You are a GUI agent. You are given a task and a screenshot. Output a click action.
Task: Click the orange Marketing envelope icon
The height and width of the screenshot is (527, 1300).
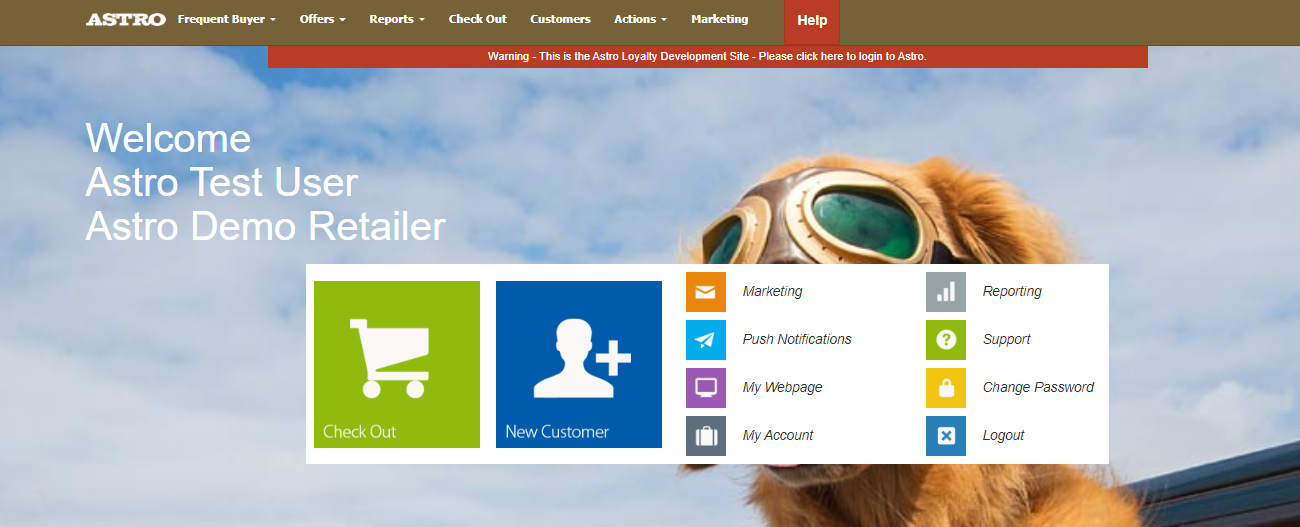pos(705,292)
